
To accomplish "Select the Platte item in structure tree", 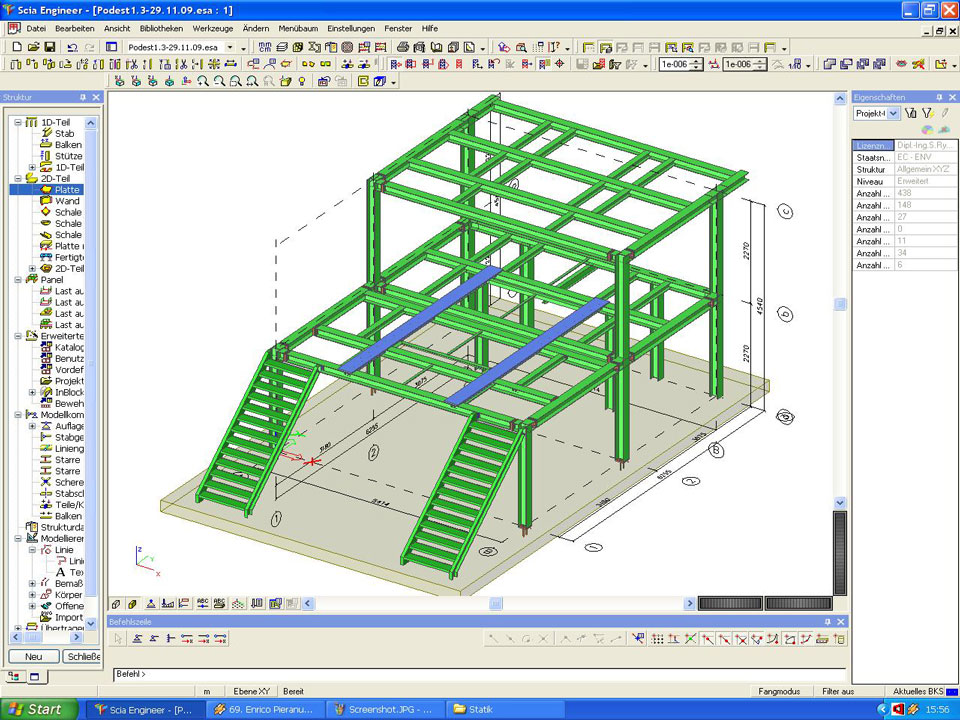I will pyautogui.click(x=66, y=189).
